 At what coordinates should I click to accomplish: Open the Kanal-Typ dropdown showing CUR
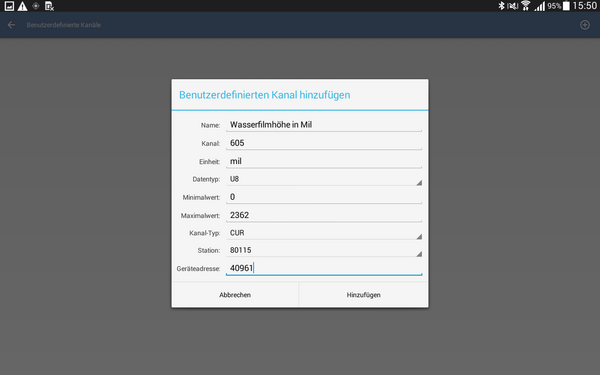[x=324, y=233]
